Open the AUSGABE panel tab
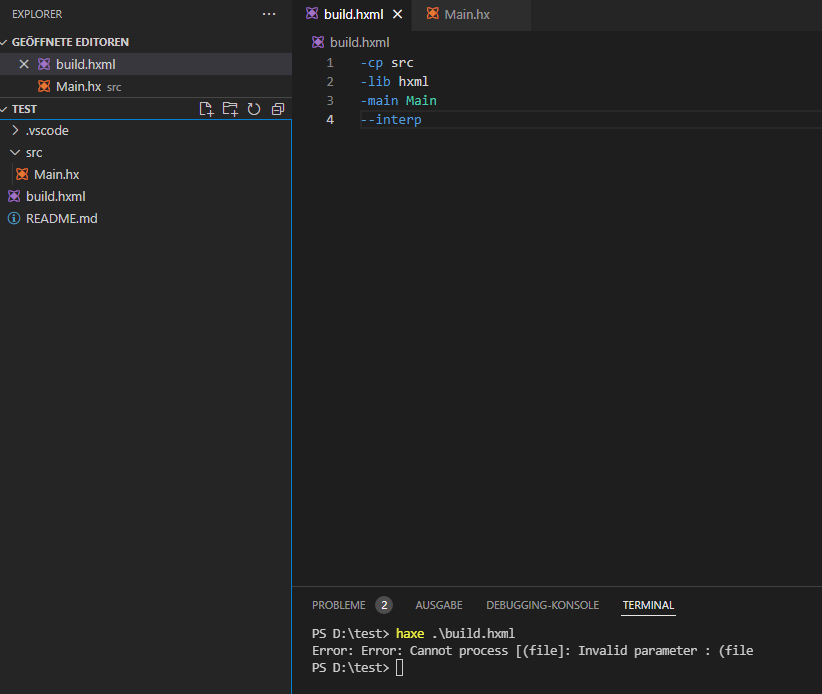 439,605
